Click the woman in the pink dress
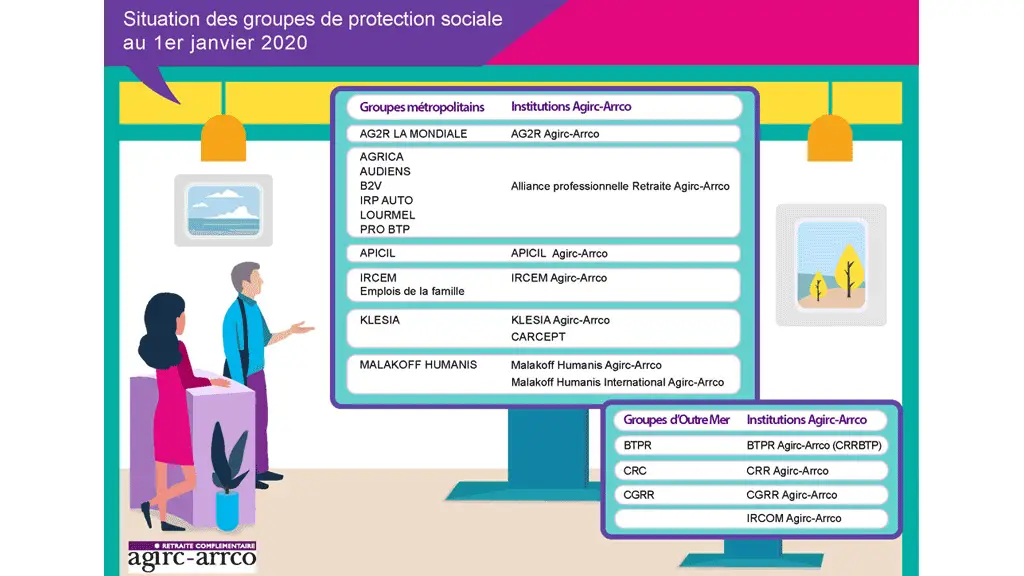The height and width of the screenshot is (576, 1024). 171,405
